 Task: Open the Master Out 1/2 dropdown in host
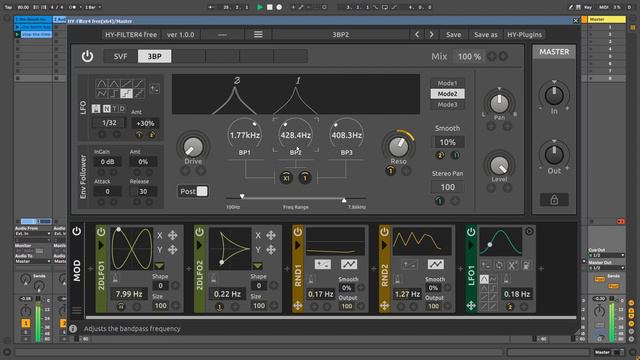[x=607, y=268]
